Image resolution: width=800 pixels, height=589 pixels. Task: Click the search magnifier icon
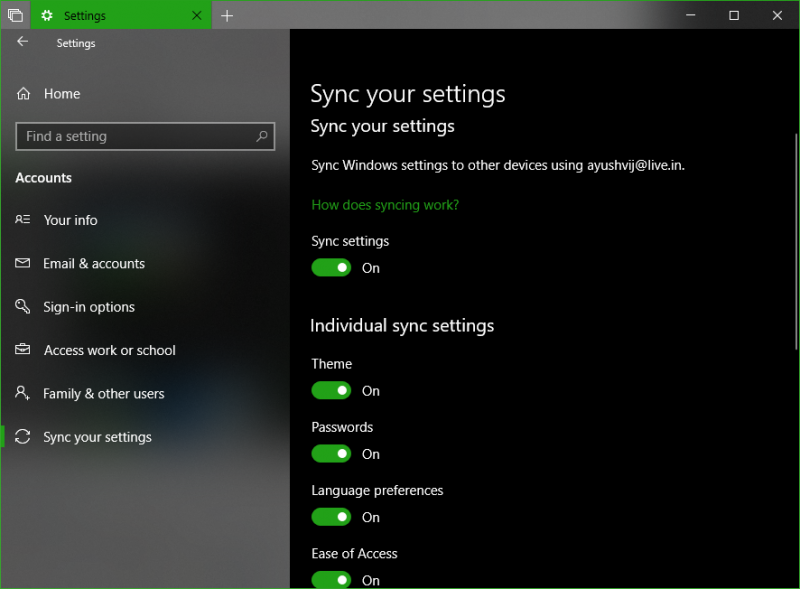[262, 137]
